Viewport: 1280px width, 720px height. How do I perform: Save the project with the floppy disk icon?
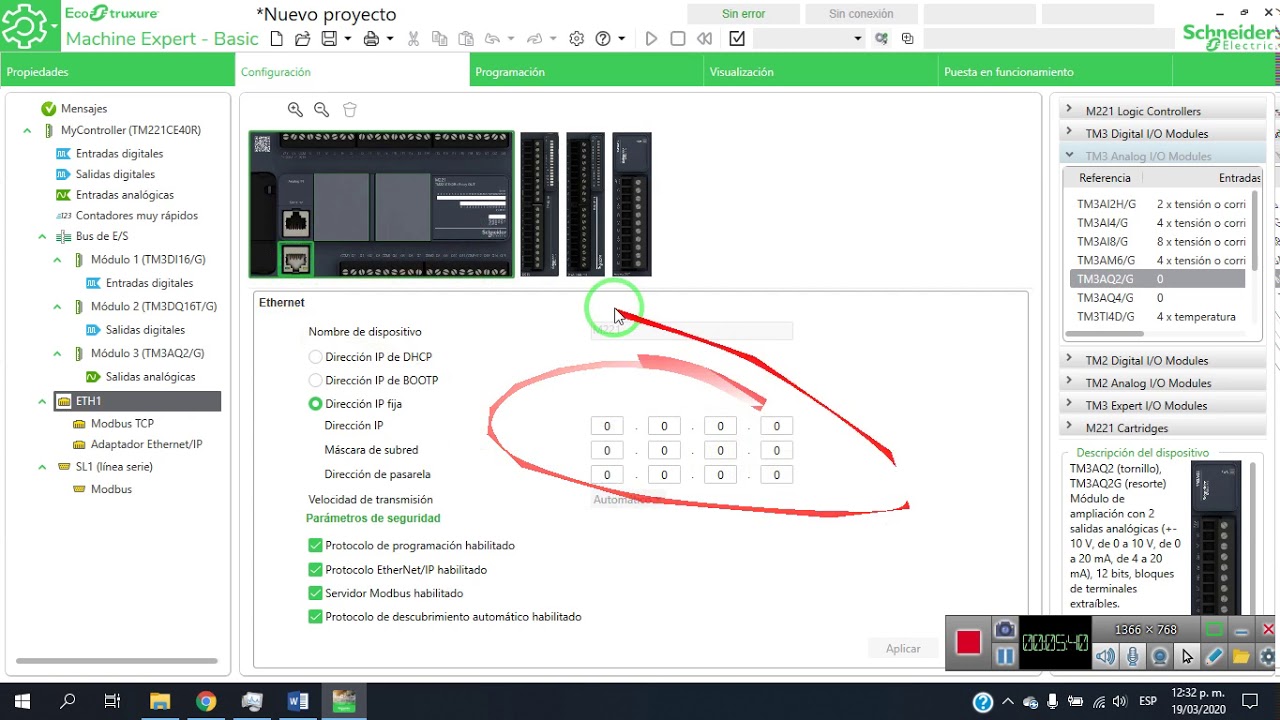coord(329,39)
